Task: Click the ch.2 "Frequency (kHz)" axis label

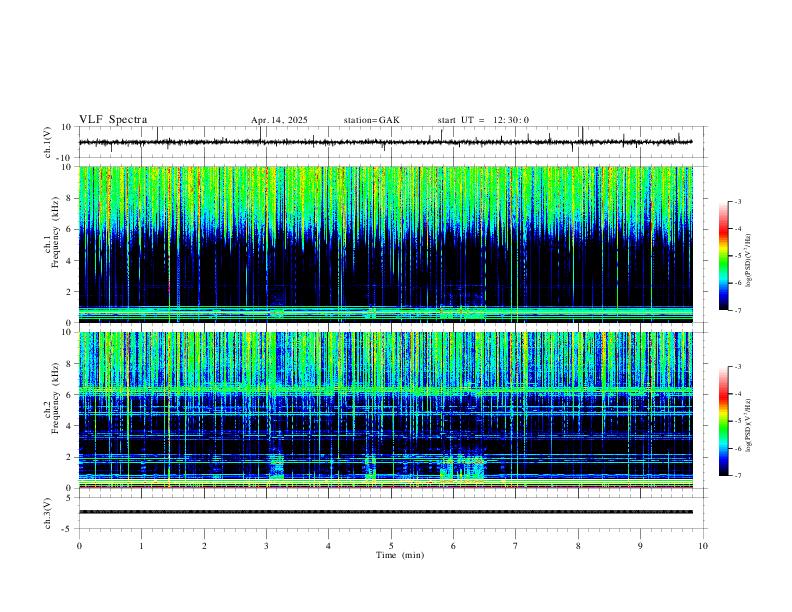Action: click(55, 398)
